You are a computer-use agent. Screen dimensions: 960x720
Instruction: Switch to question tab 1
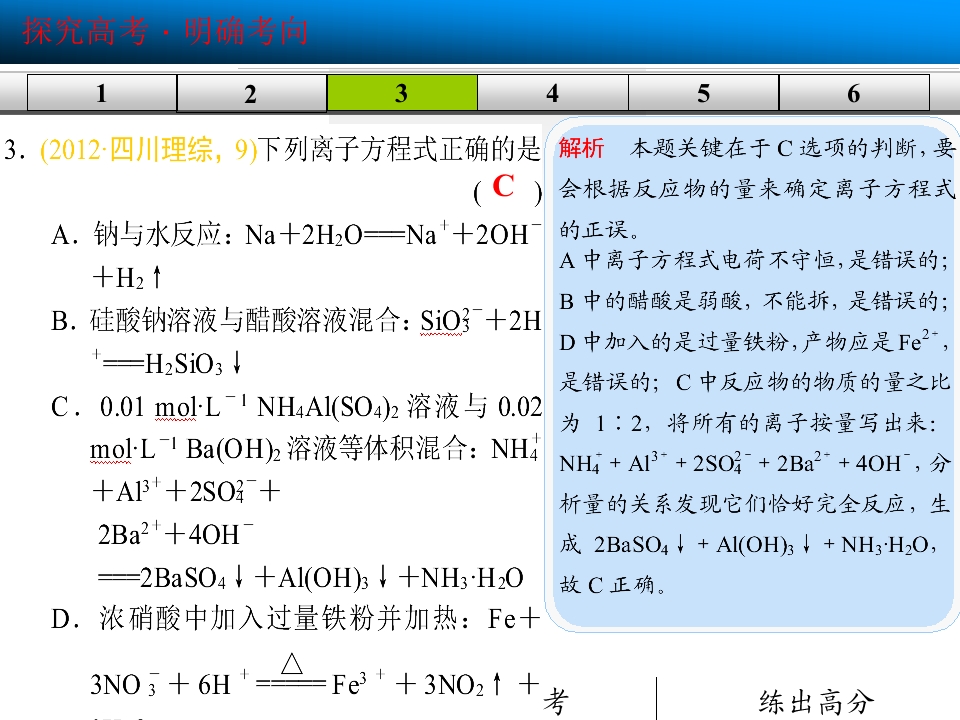tap(102, 93)
